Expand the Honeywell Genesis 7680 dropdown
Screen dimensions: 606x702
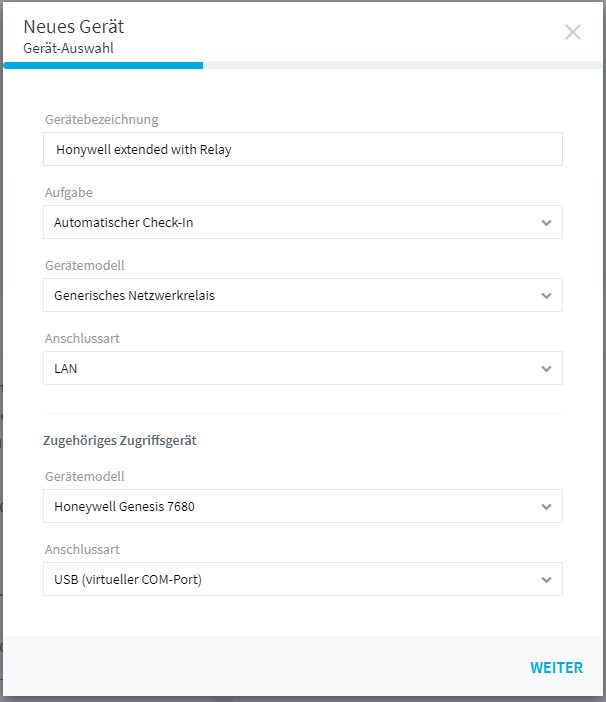tap(303, 506)
